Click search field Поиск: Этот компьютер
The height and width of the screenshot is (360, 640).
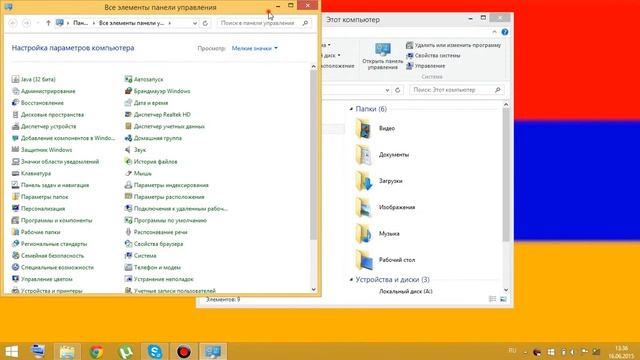[x=457, y=90]
